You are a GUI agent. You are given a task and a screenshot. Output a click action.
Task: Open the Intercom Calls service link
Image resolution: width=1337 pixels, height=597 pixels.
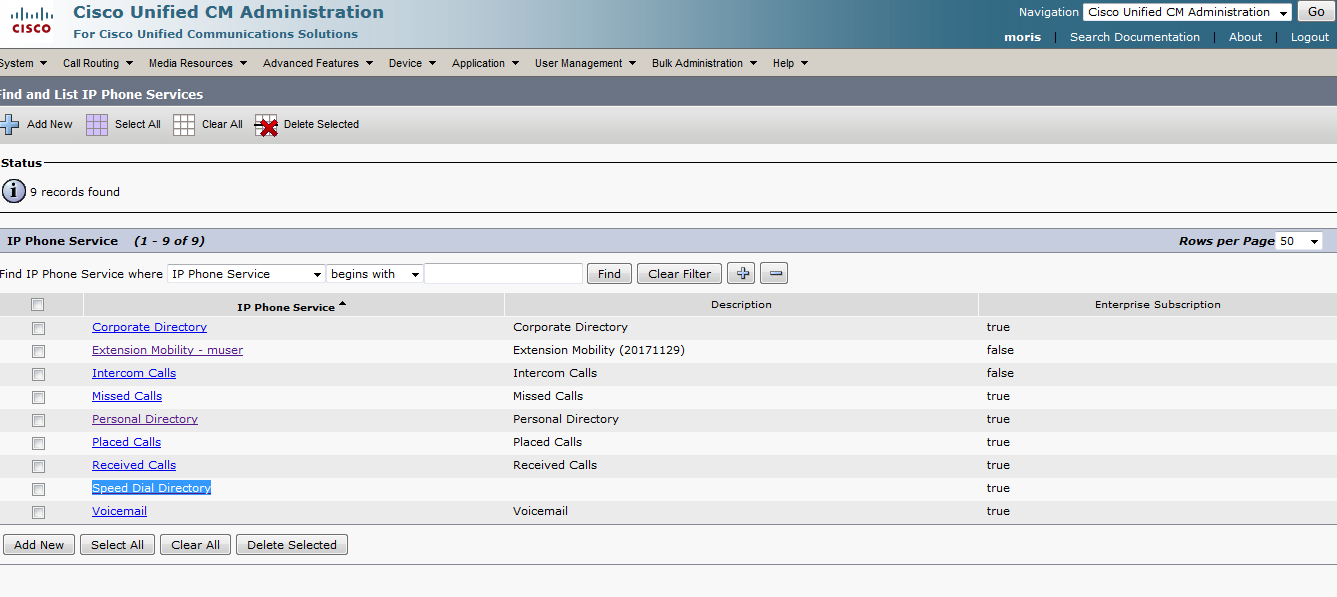coord(134,373)
